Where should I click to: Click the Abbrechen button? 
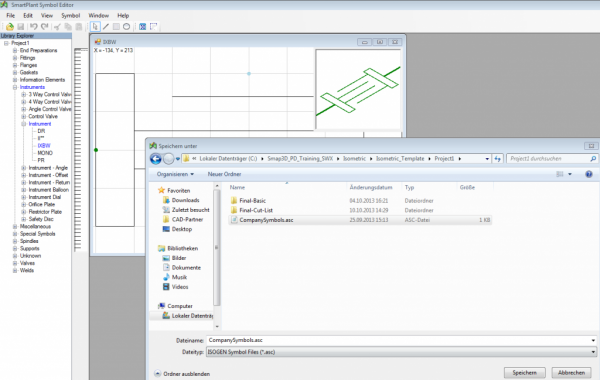[571, 372]
